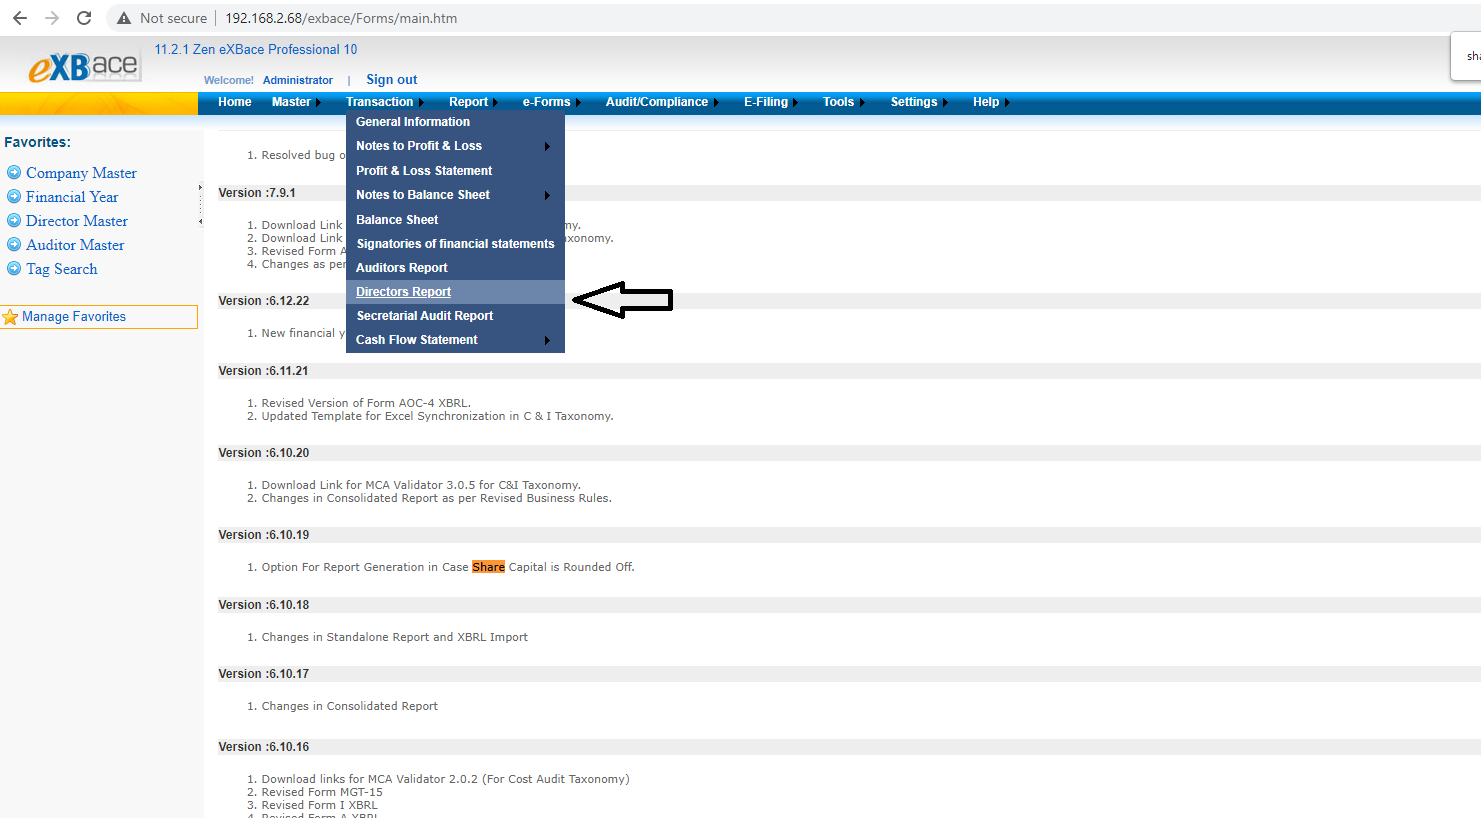Open the Report menu
1481x818 pixels.
tap(468, 102)
